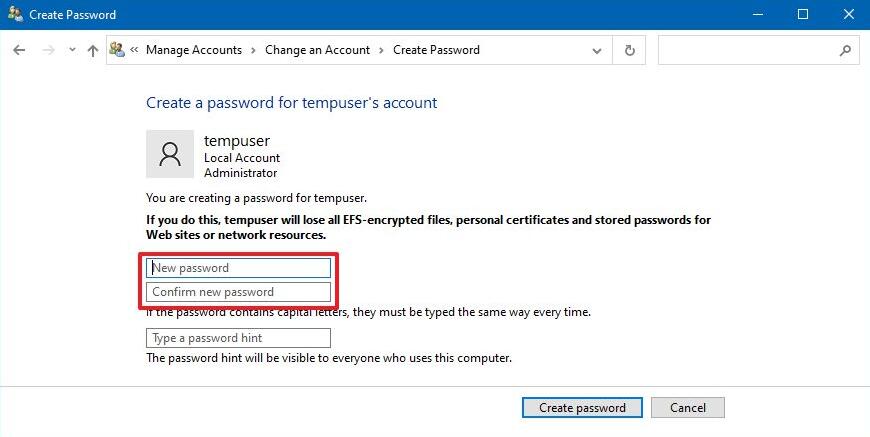Screen dimensions: 870x437
Task: Go to Manage Accounts breadcrumb
Action: click(x=194, y=50)
